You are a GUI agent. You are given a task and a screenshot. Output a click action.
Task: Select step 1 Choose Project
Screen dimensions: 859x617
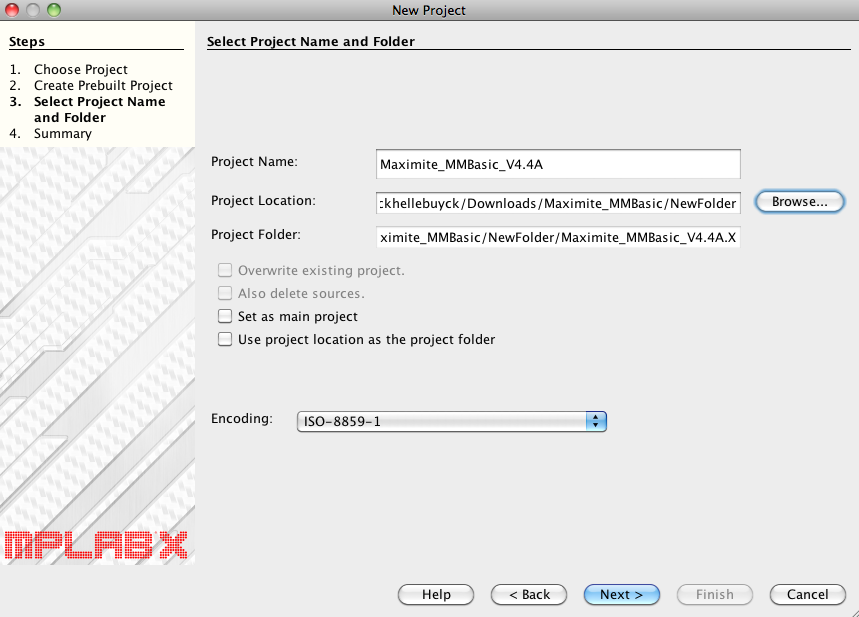pyautogui.click(x=80, y=70)
